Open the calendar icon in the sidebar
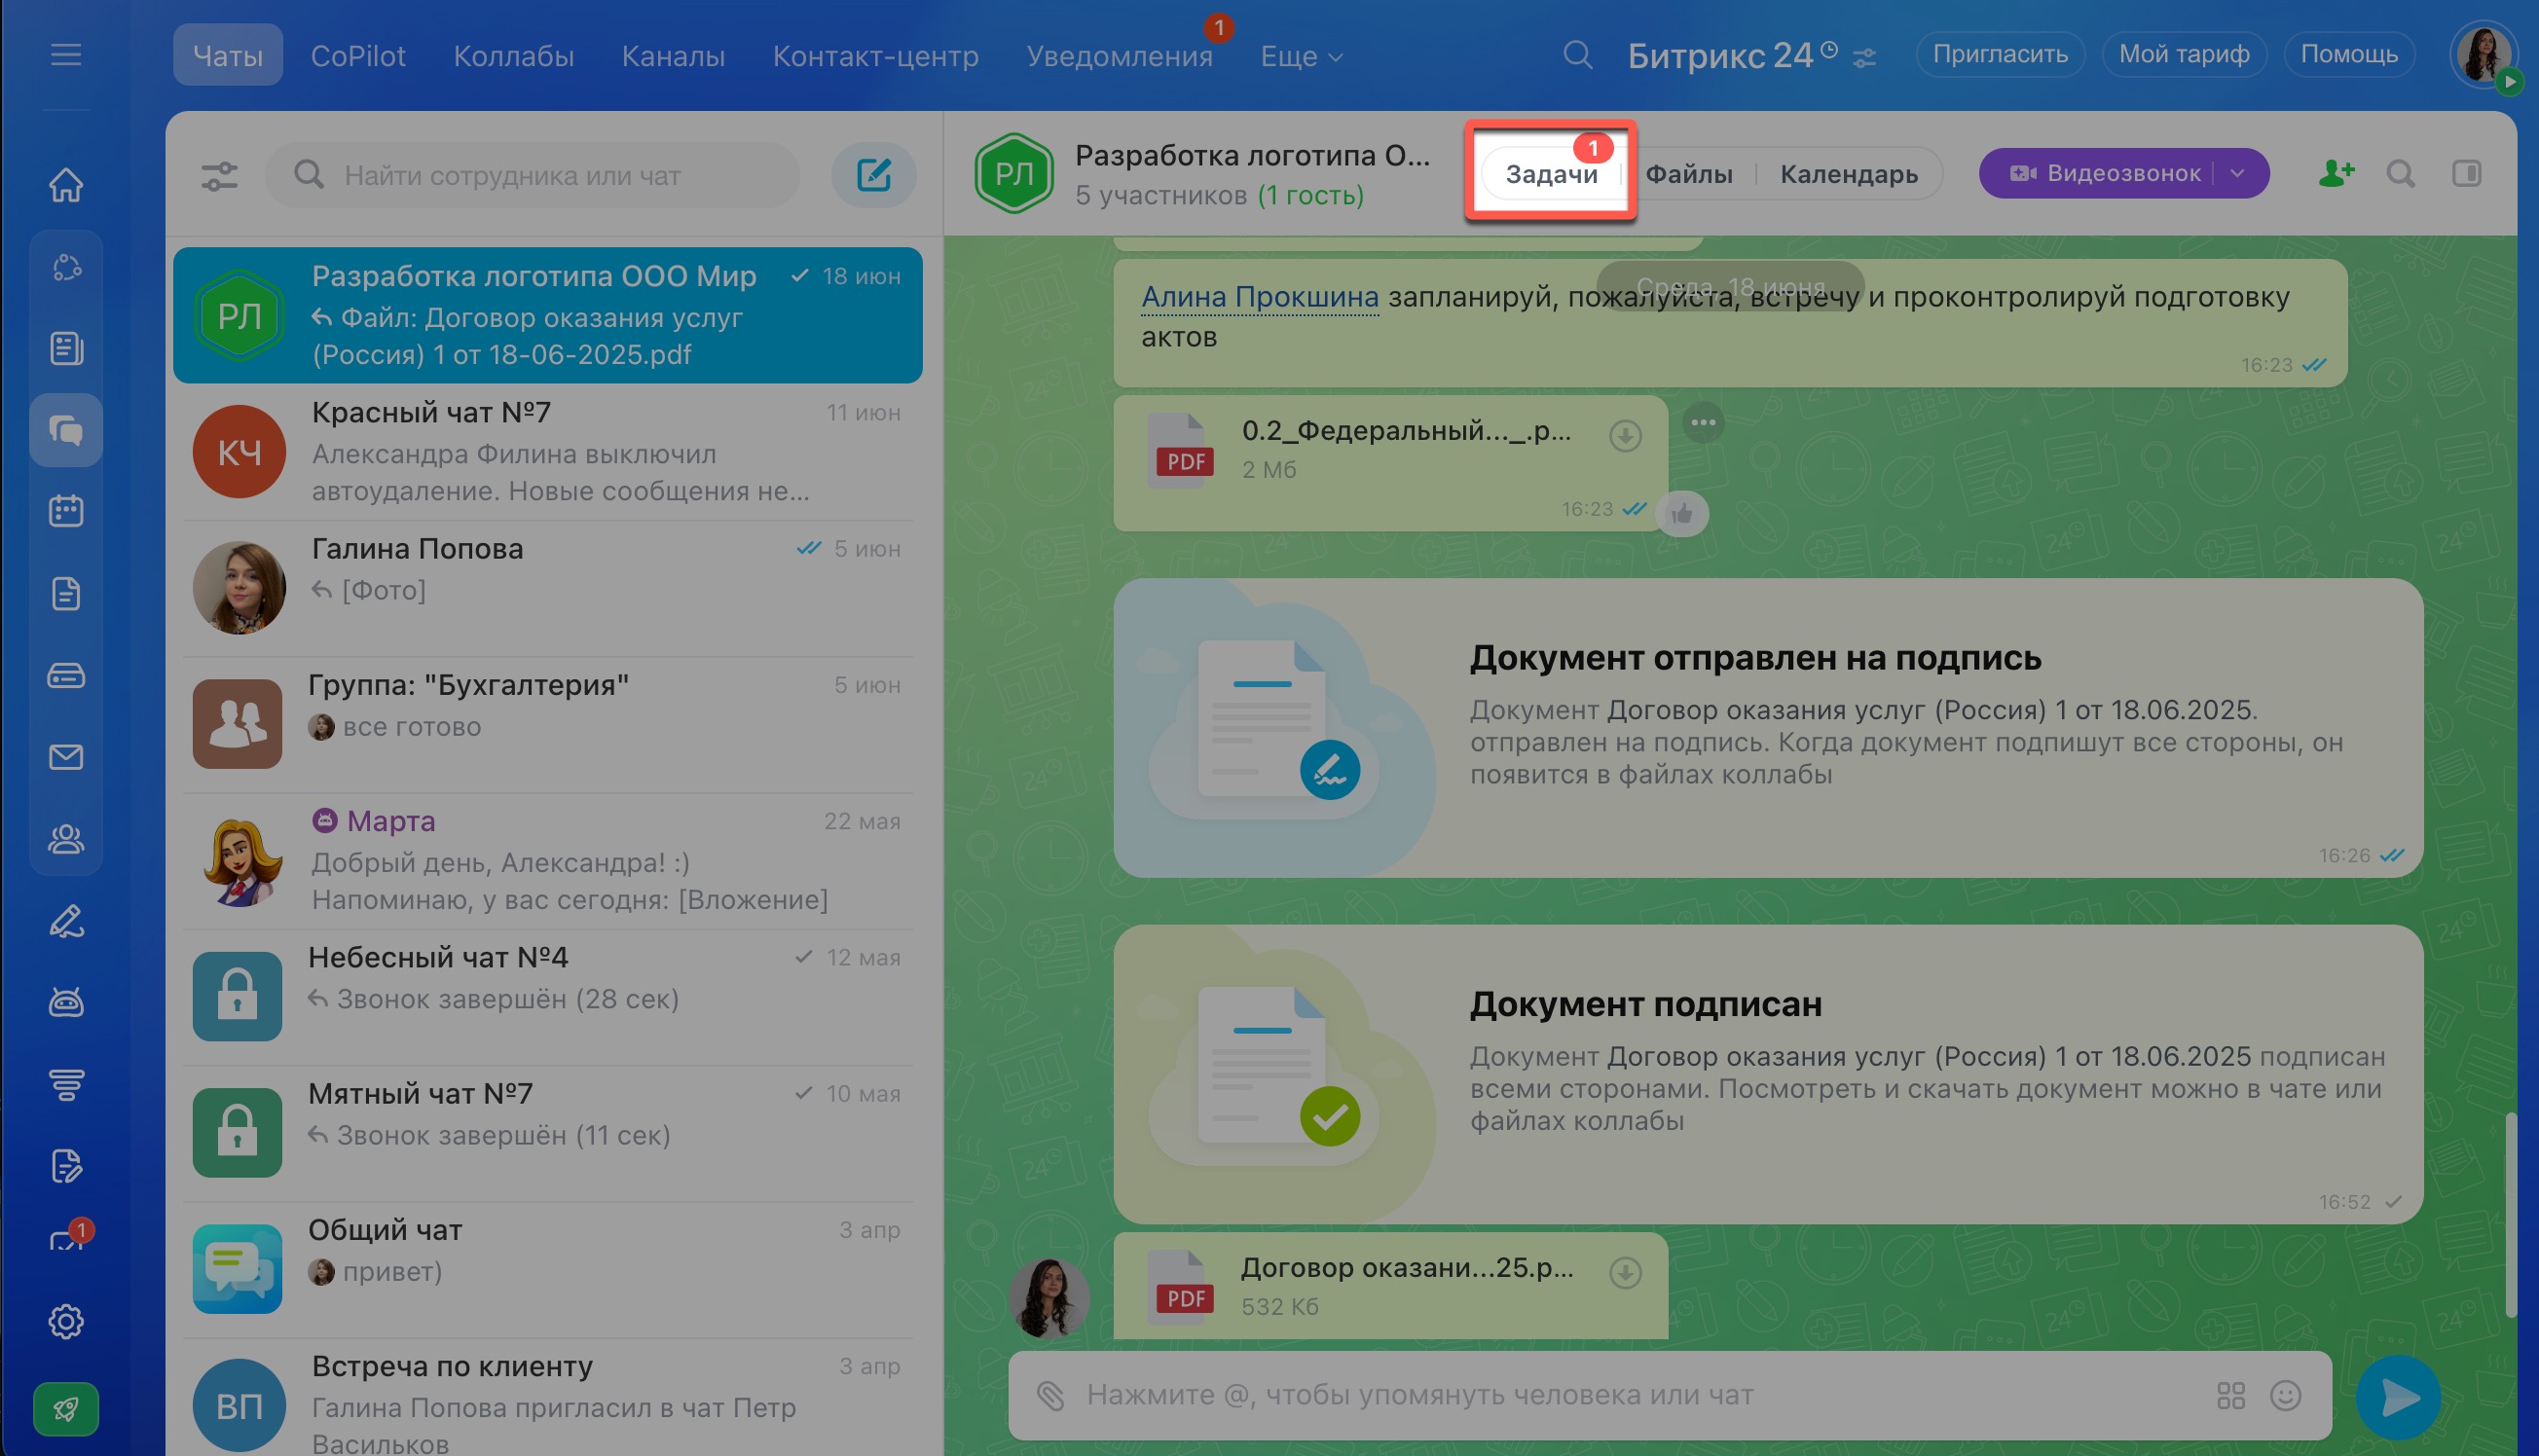Image resolution: width=2539 pixels, height=1456 pixels. [x=66, y=511]
